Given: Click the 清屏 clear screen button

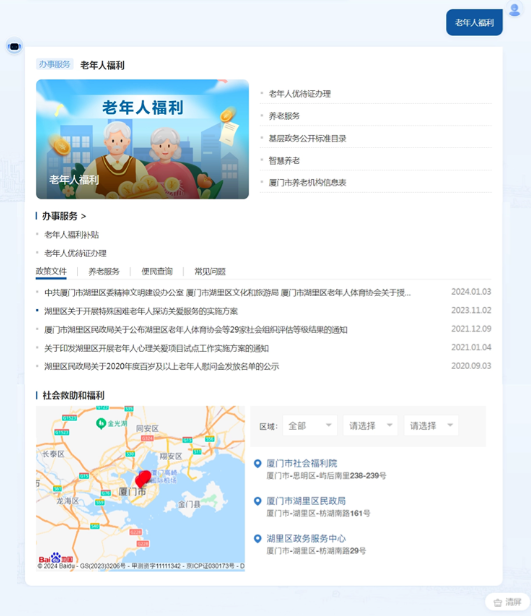Looking at the screenshot, I should coord(507,602).
